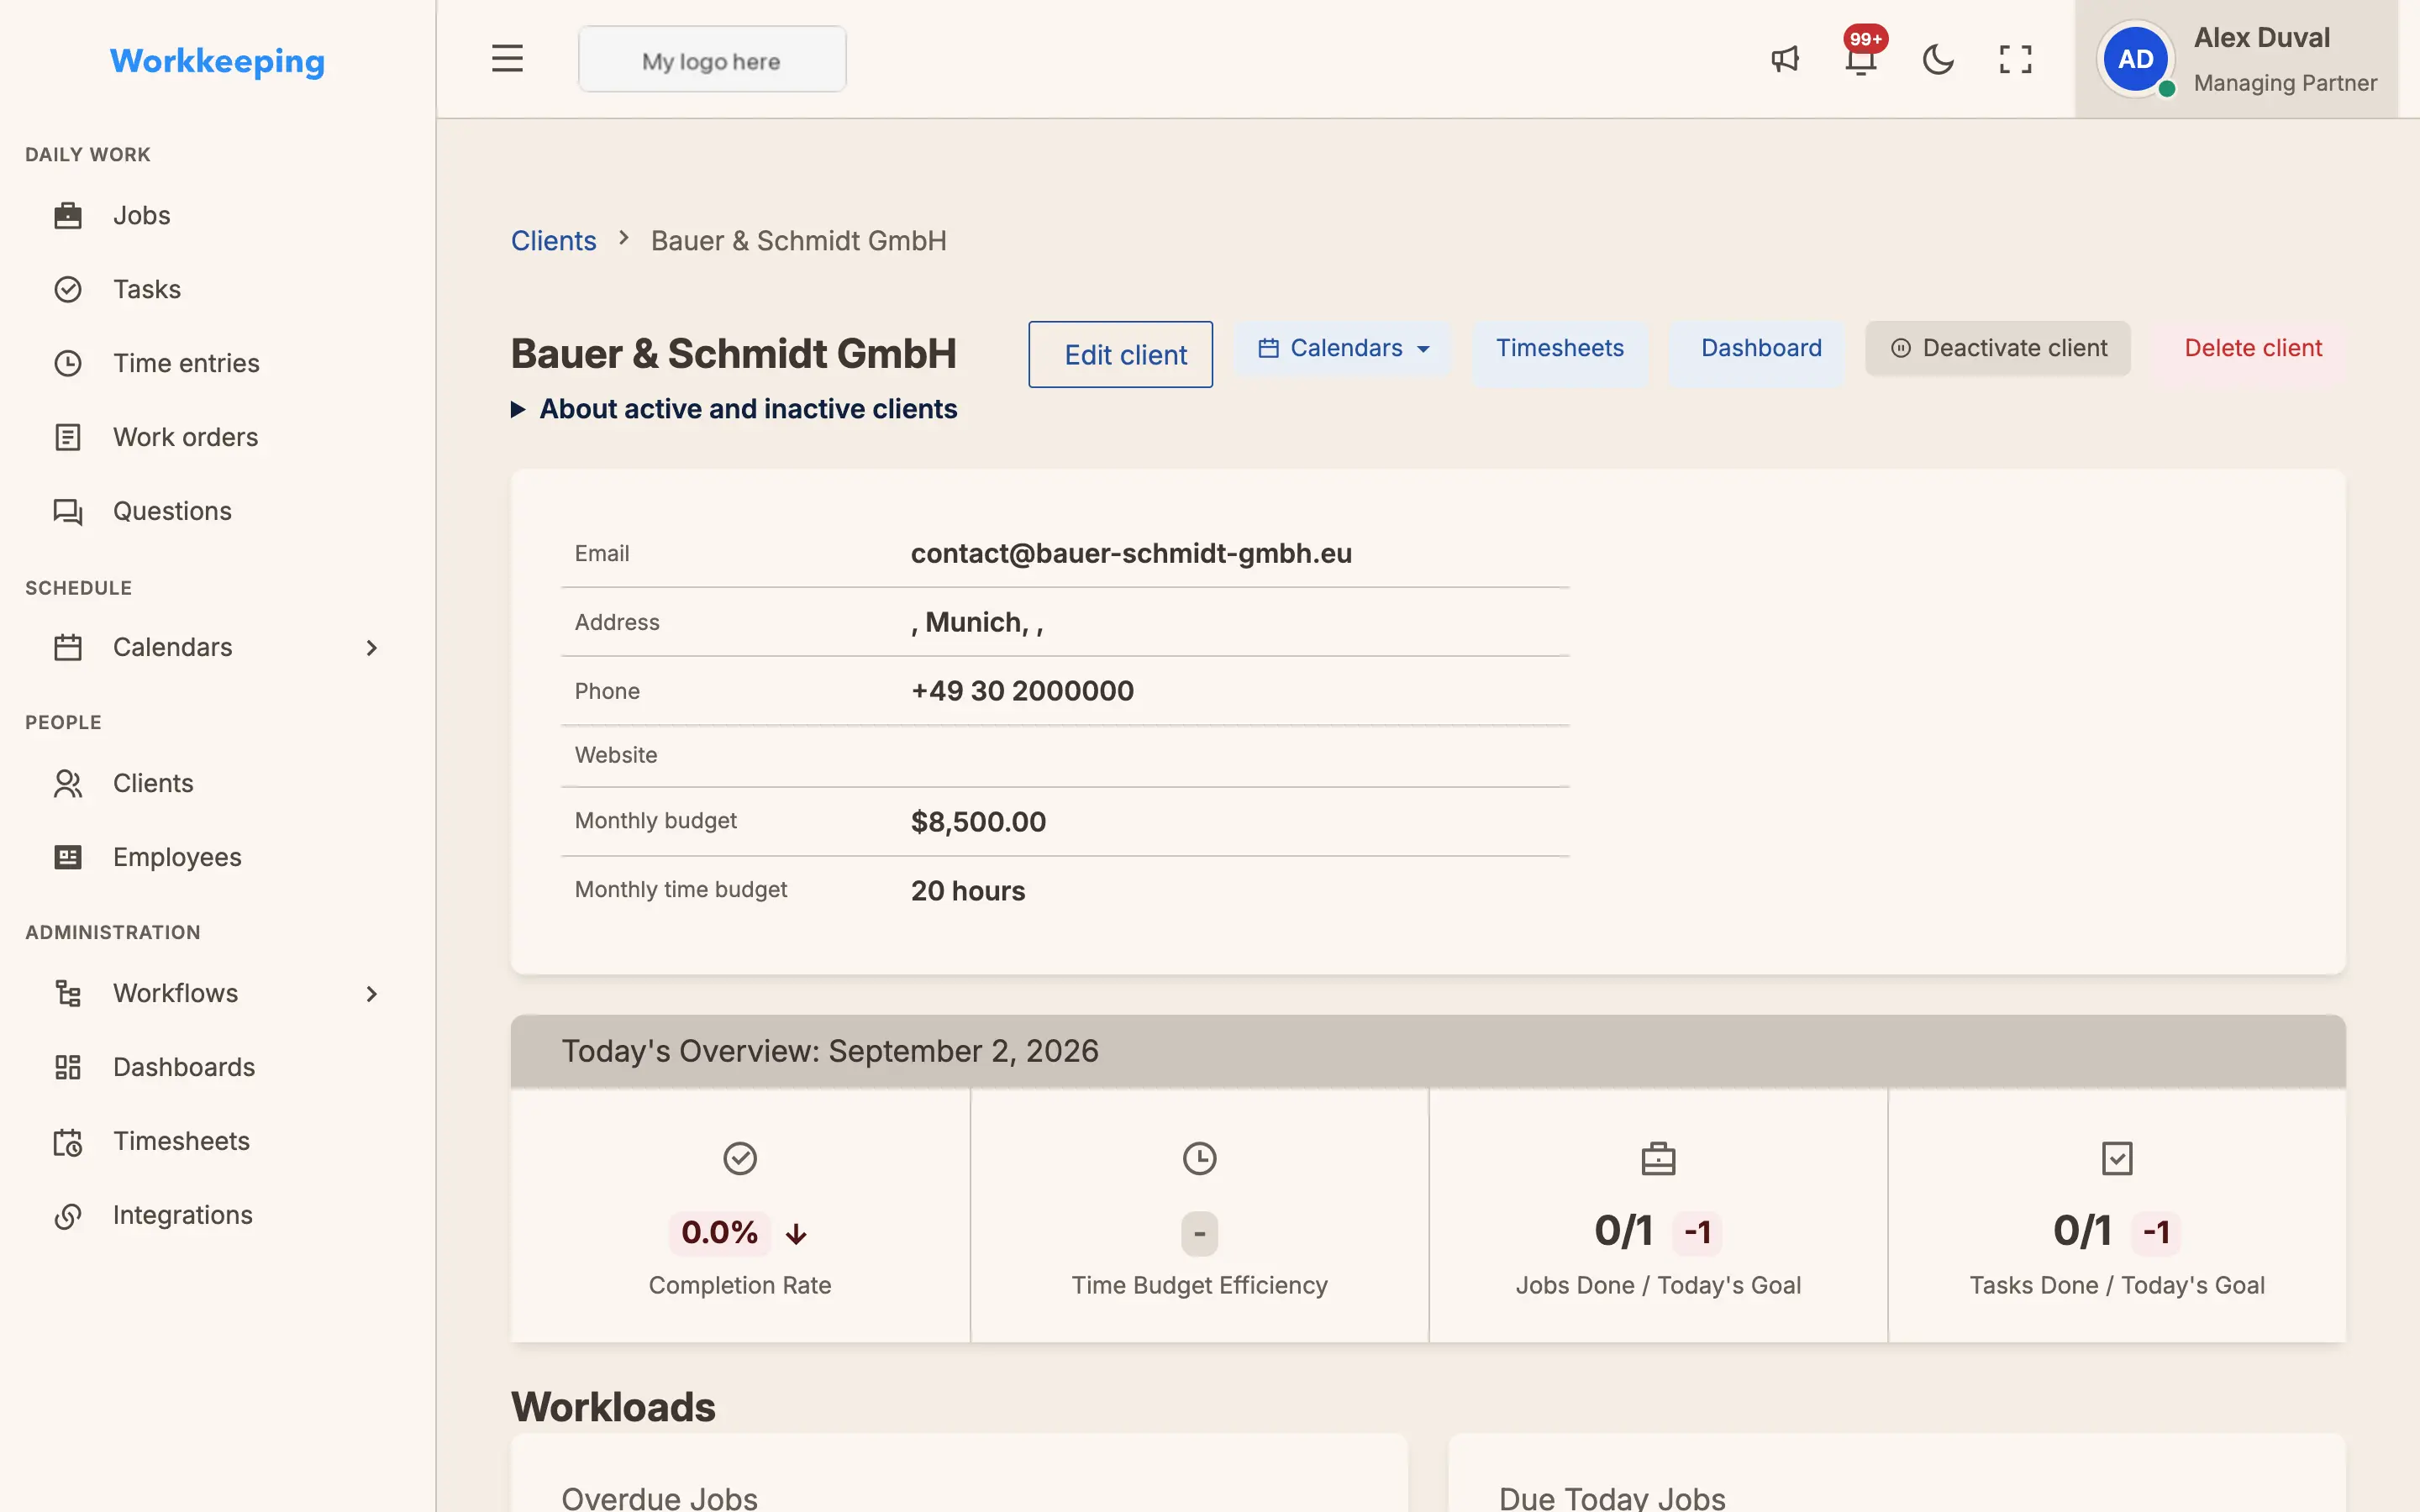Click the Clients people icon in sidebar
The height and width of the screenshot is (1512, 2420).
(x=68, y=783)
